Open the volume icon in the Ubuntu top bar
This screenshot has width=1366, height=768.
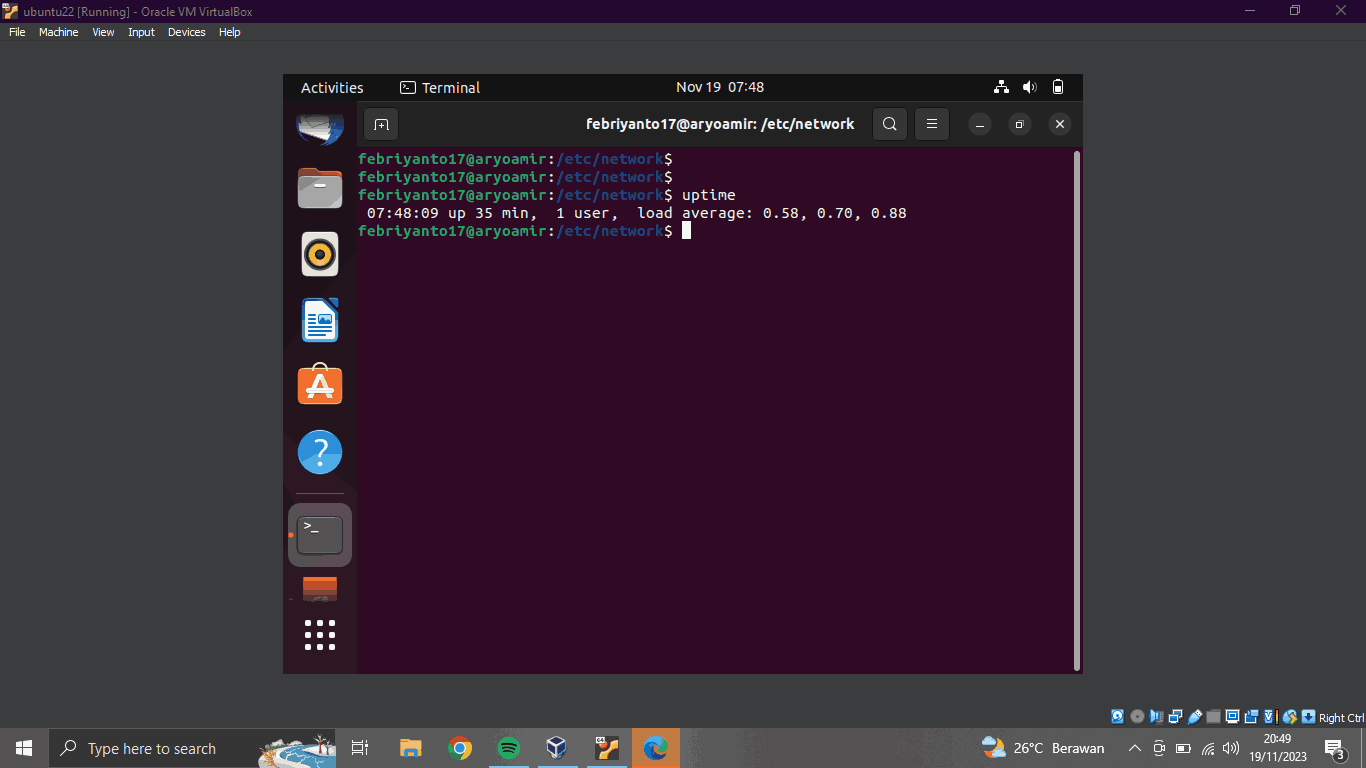tap(1030, 87)
